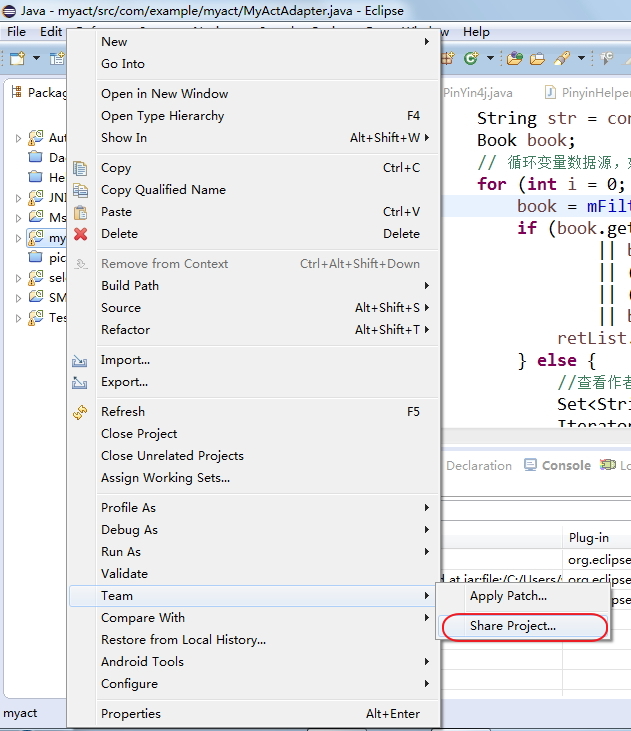631x731 pixels.
Task: Open the PinyinHelper editor tab
Action: click(585, 92)
